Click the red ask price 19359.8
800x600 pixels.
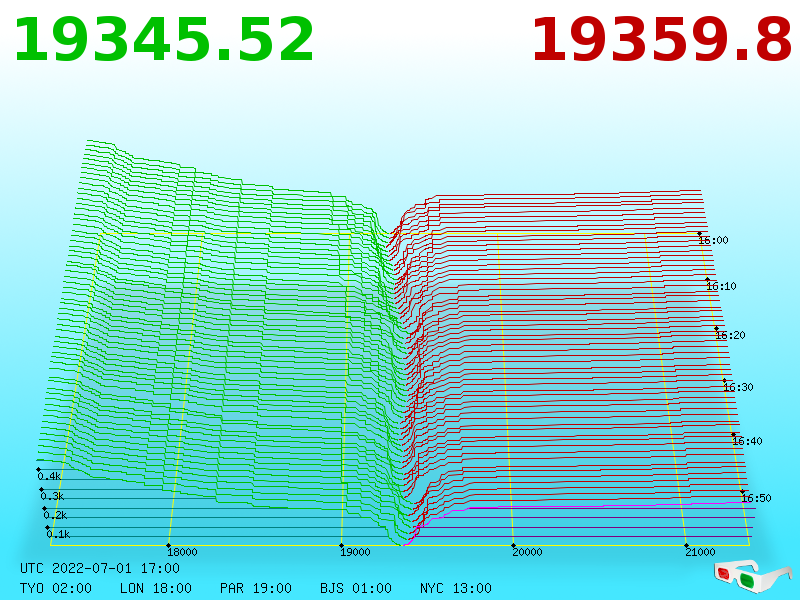click(x=662, y=40)
